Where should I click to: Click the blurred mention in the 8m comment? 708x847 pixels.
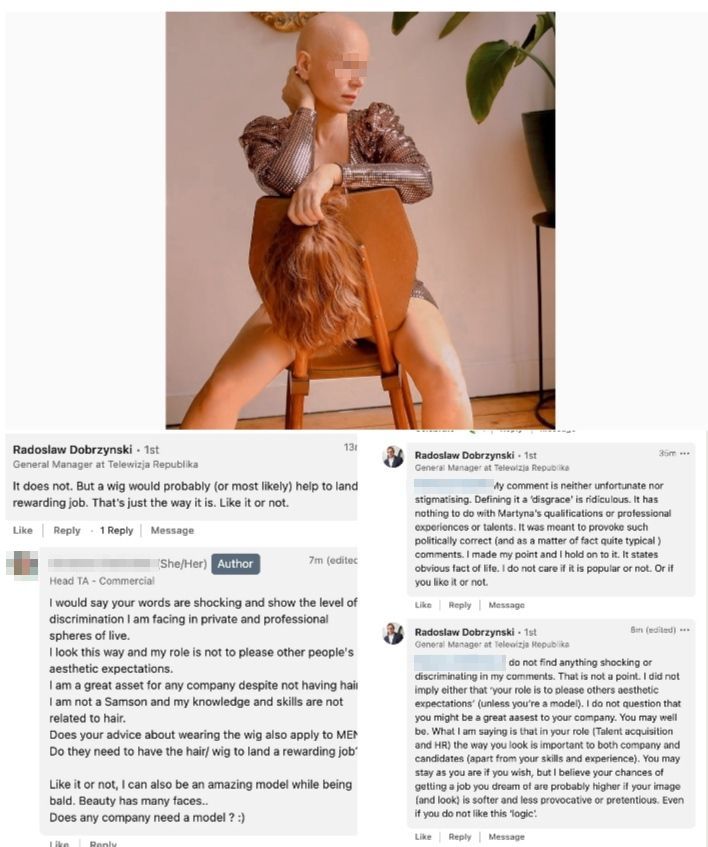click(x=460, y=662)
